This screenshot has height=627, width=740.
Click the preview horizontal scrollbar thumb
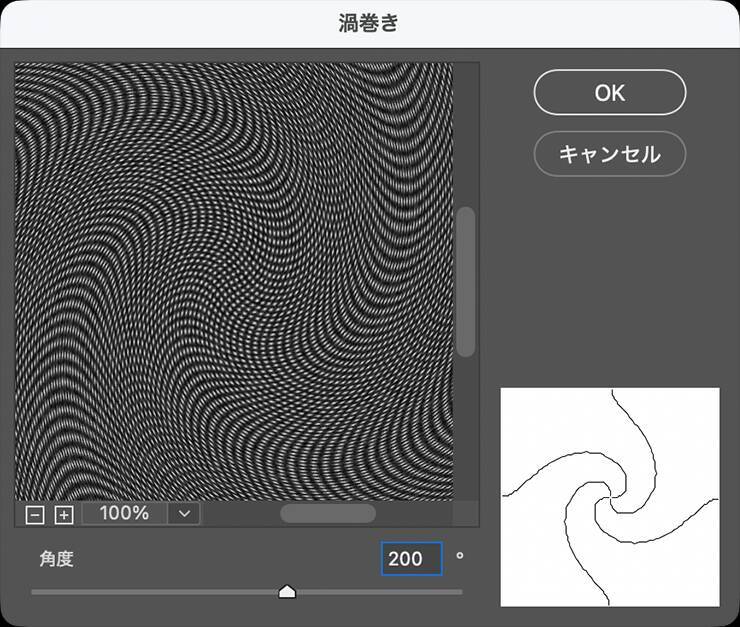click(328, 513)
